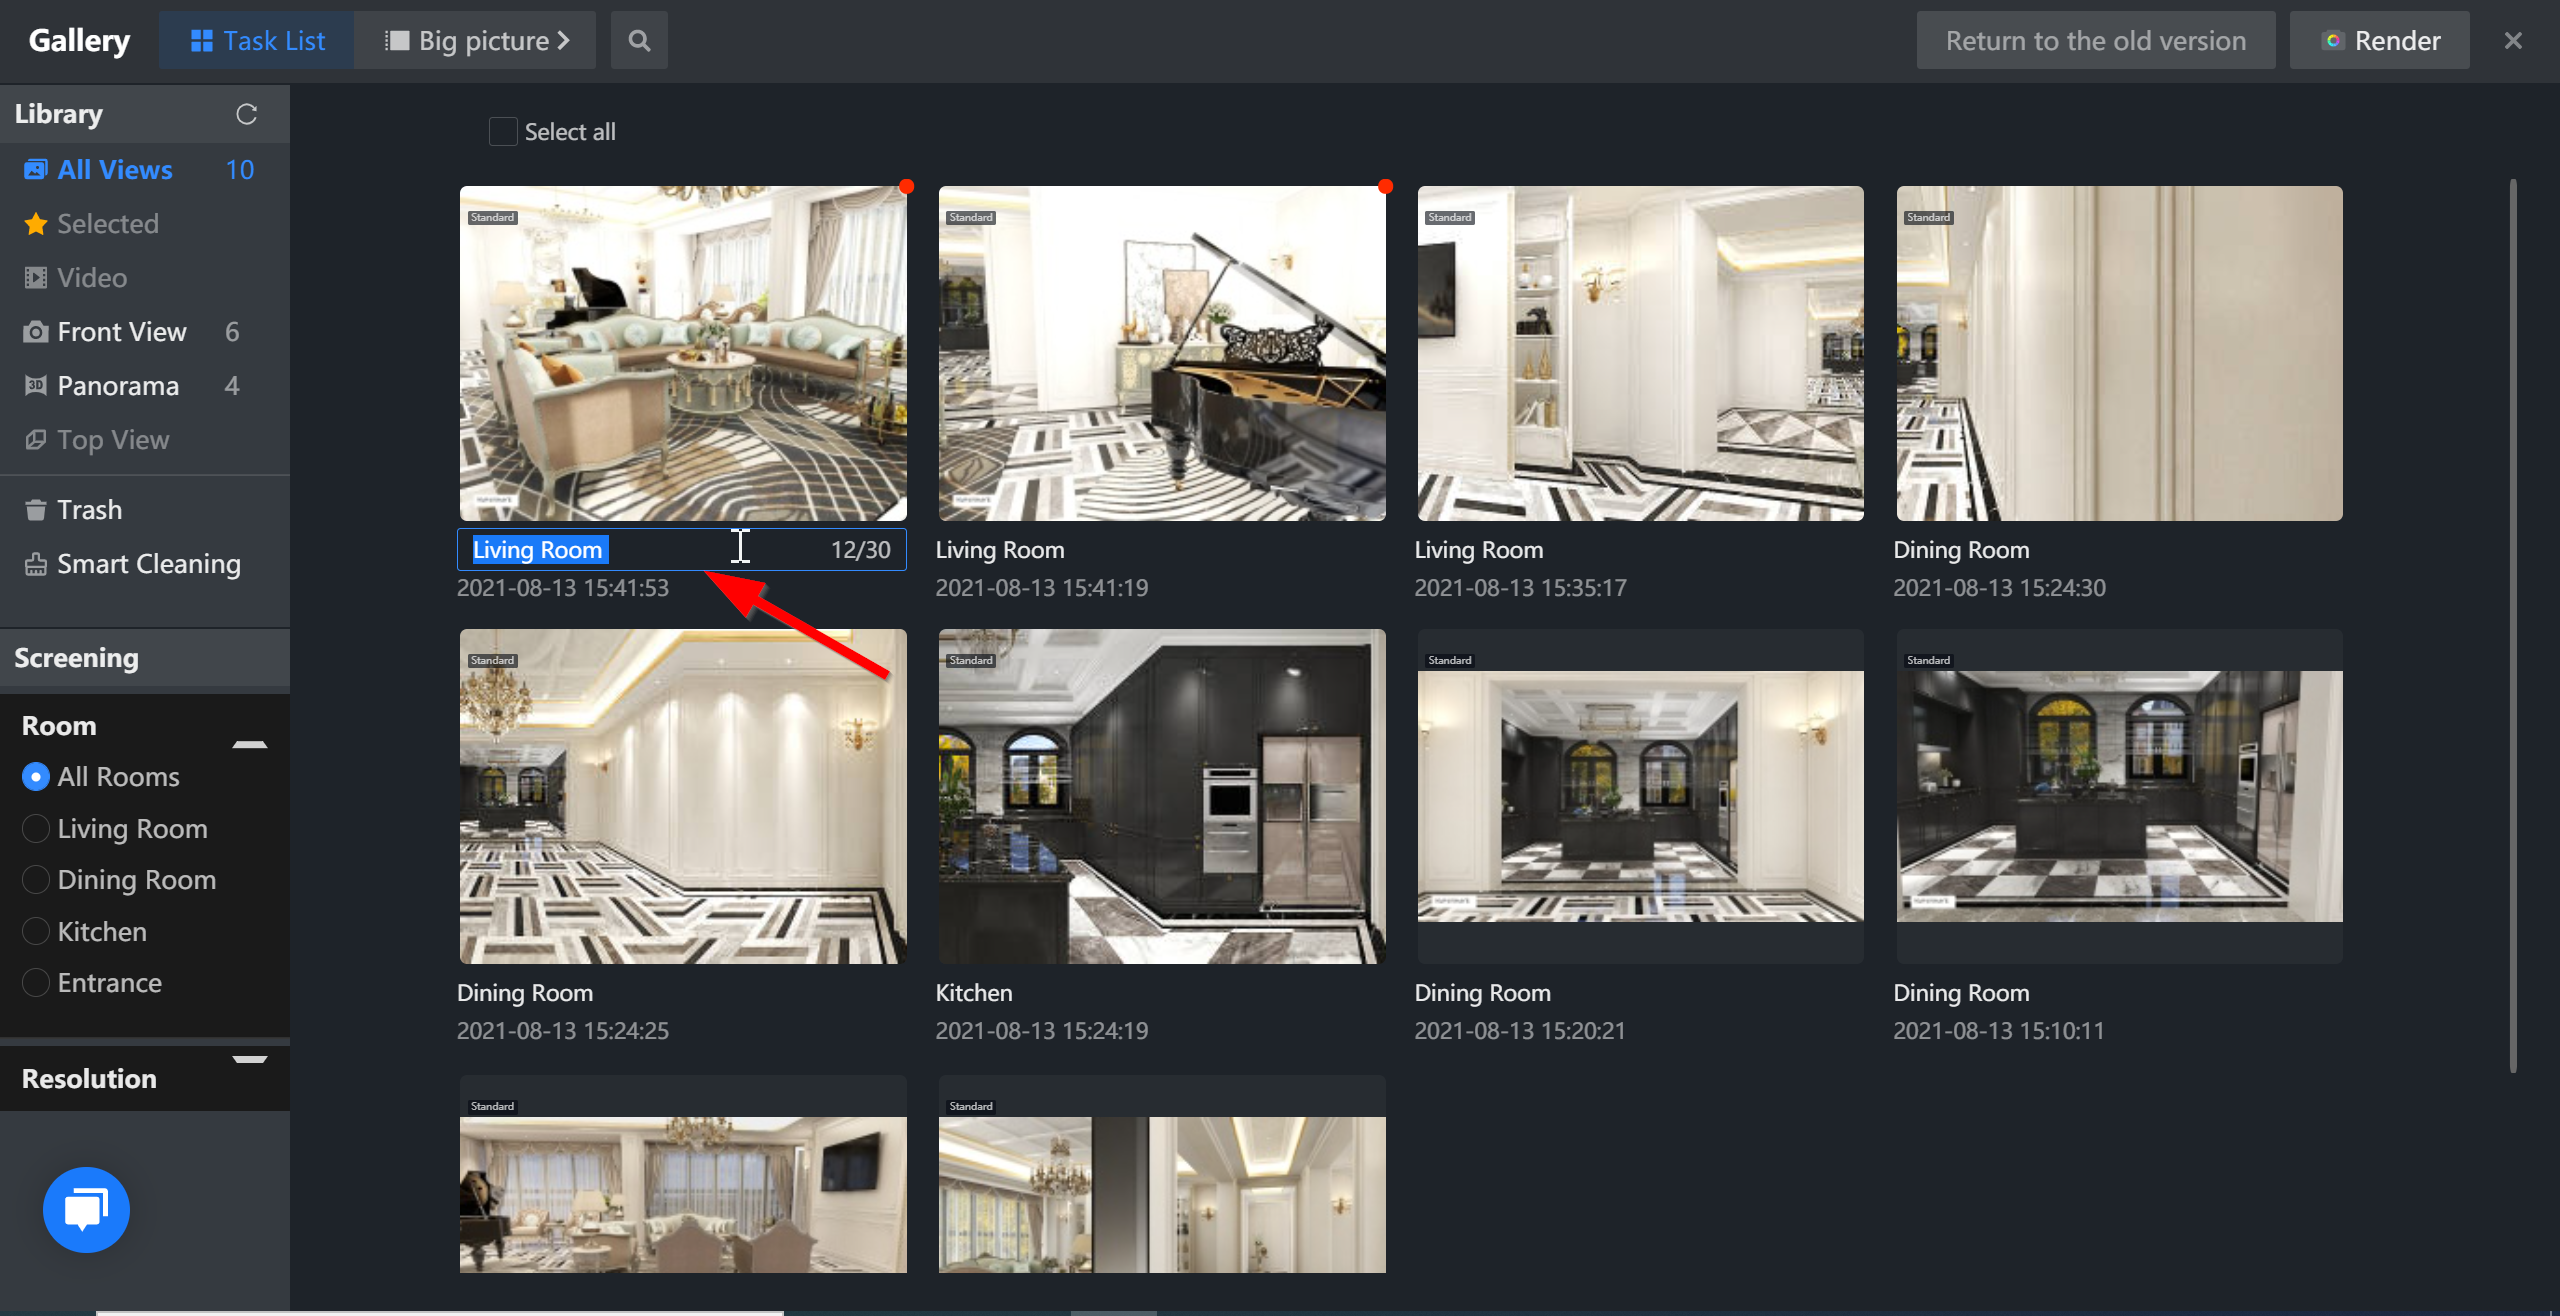
Task: Select the Entrance room filter
Action: point(36,983)
